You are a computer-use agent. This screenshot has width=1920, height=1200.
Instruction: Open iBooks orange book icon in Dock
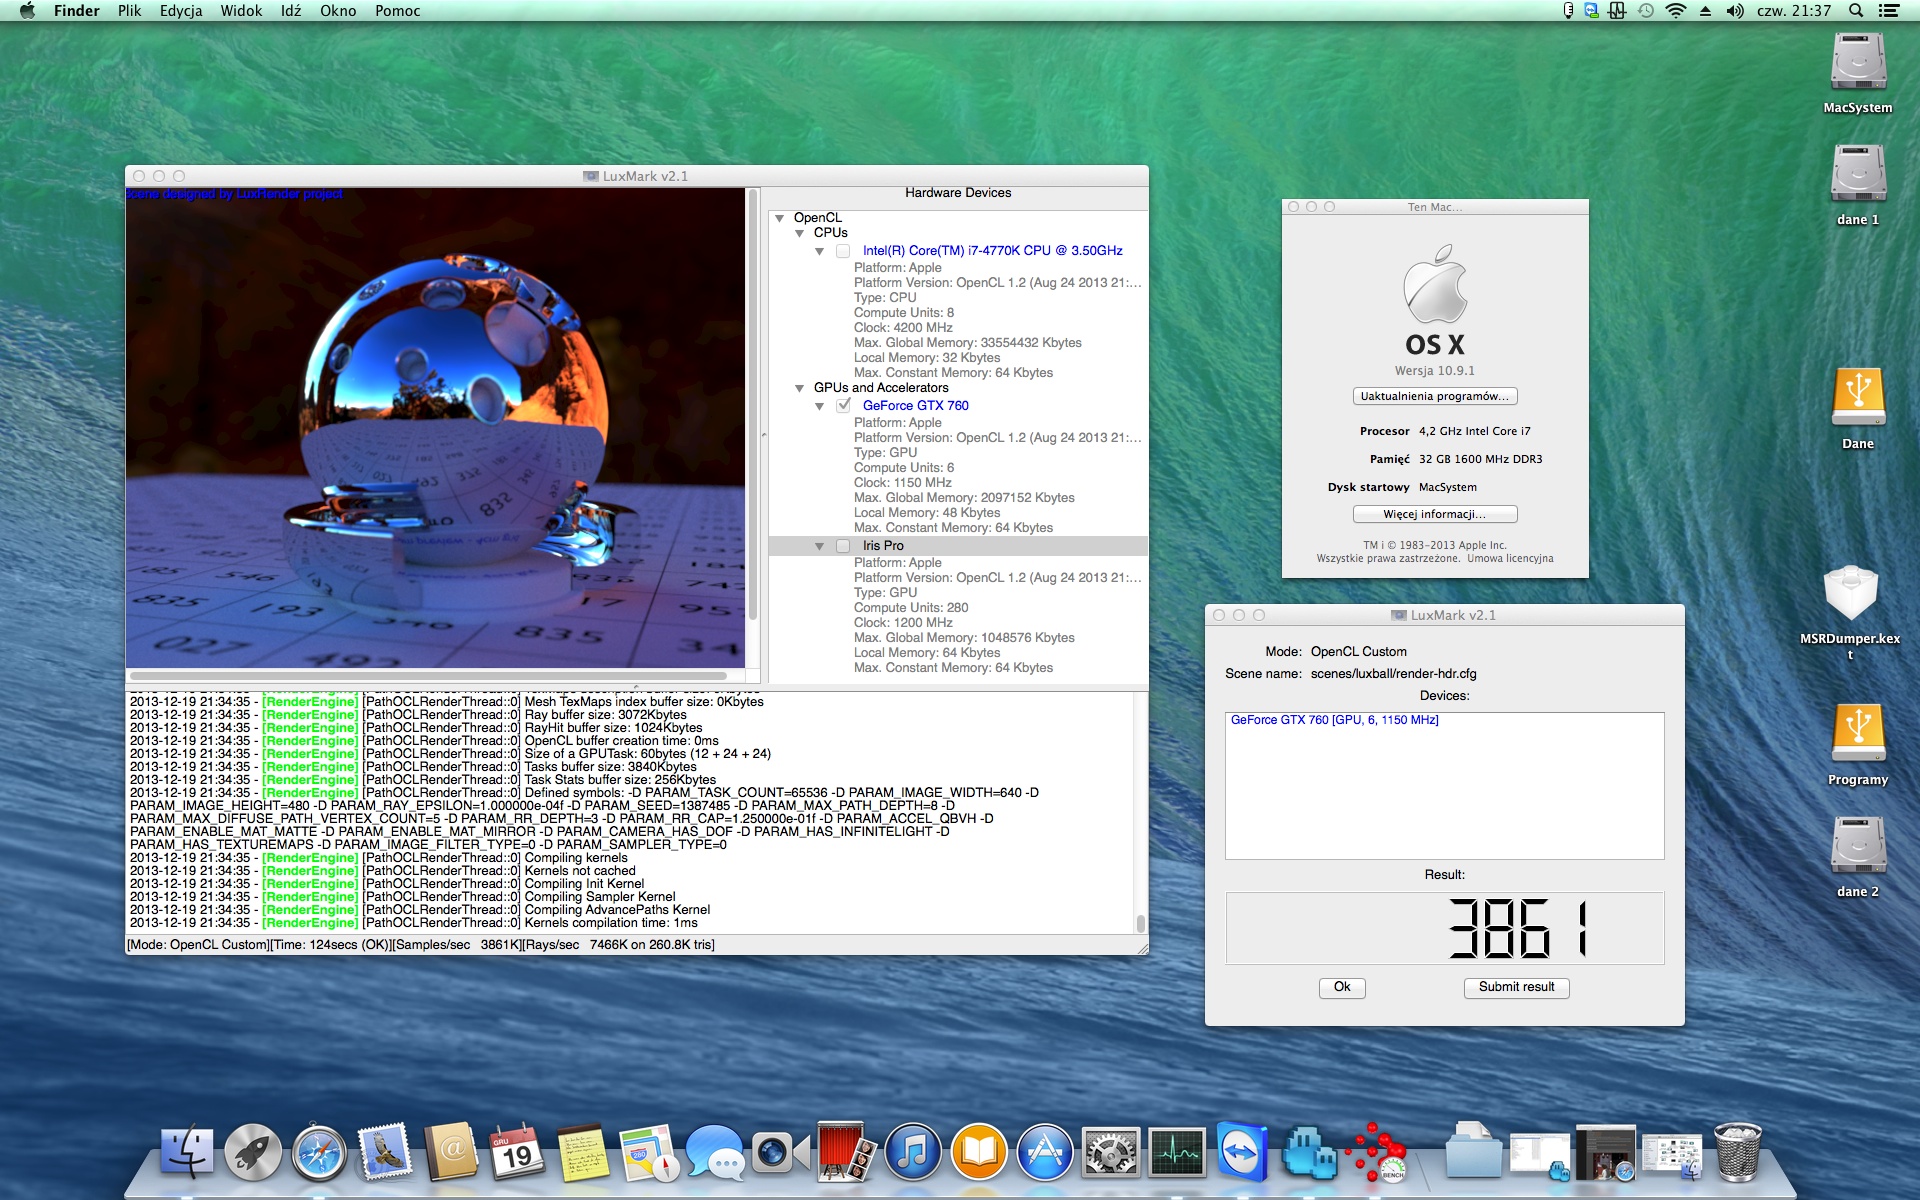(x=979, y=1153)
